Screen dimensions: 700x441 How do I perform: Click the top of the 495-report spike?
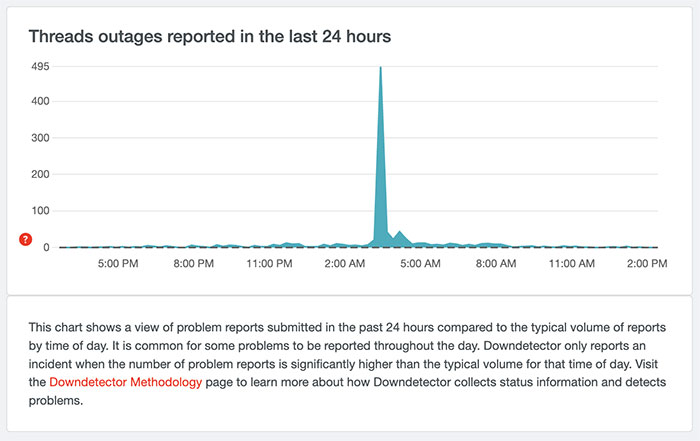[380, 68]
